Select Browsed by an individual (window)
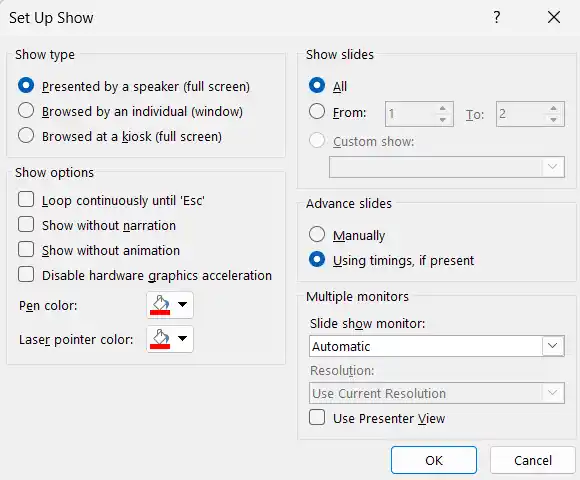The image size is (580, 480). pyautogui.click(x=26, y=111)
